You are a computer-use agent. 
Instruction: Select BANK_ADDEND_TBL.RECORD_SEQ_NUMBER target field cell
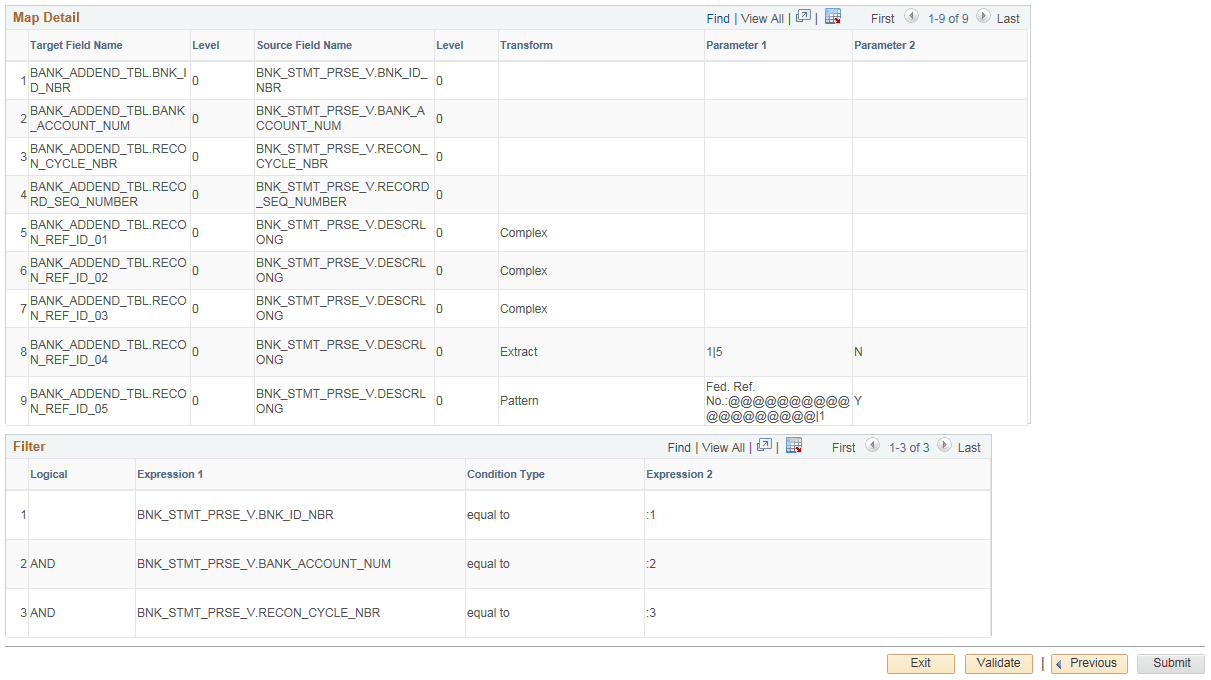tap(108, 194)
